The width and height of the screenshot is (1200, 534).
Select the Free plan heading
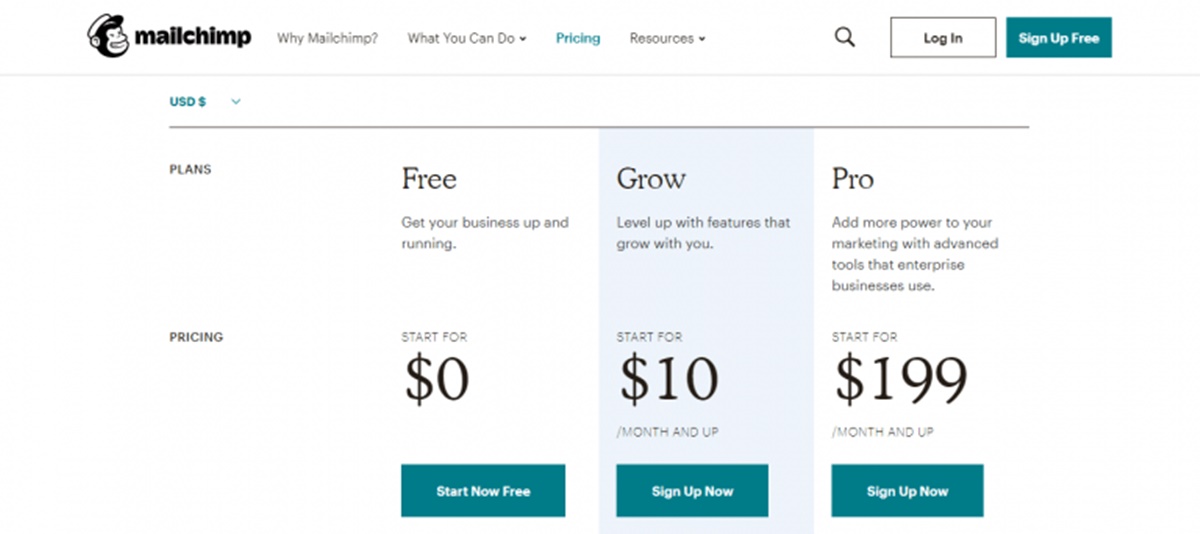tap(429, 180)
